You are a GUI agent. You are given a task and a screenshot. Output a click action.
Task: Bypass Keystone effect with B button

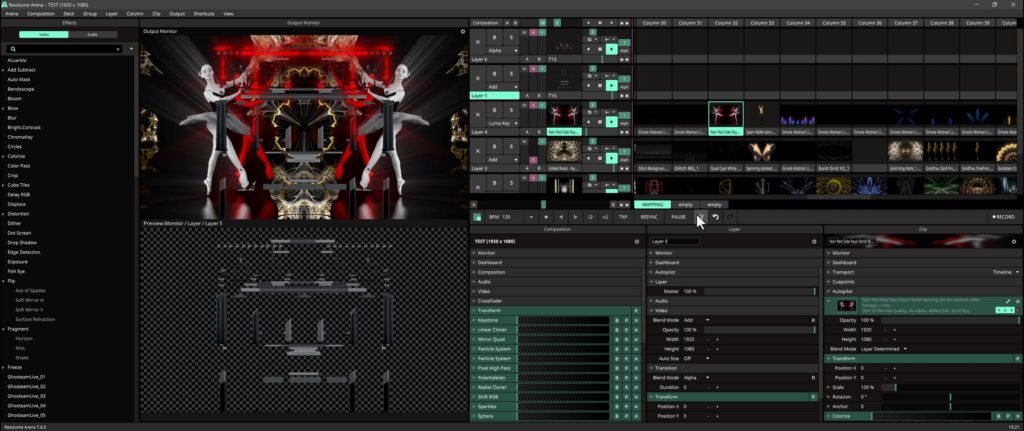[616, 321]
